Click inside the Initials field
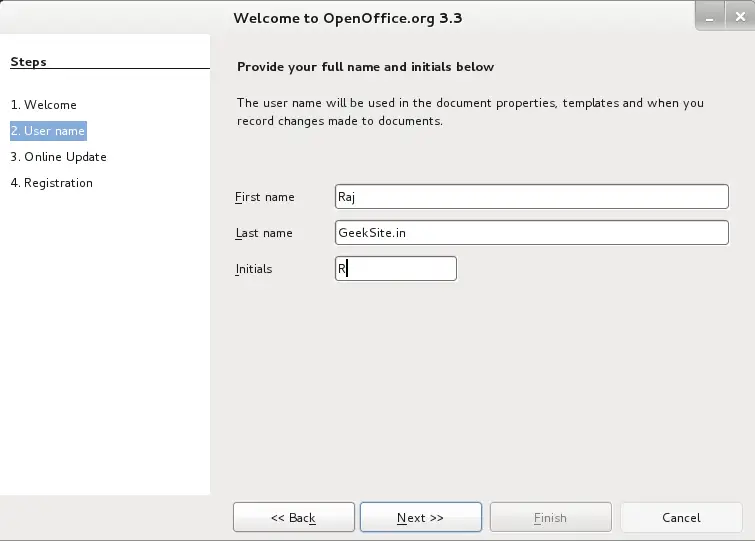Image resolution: width=755 pixels, height=541 pixels. pos(396,269)
